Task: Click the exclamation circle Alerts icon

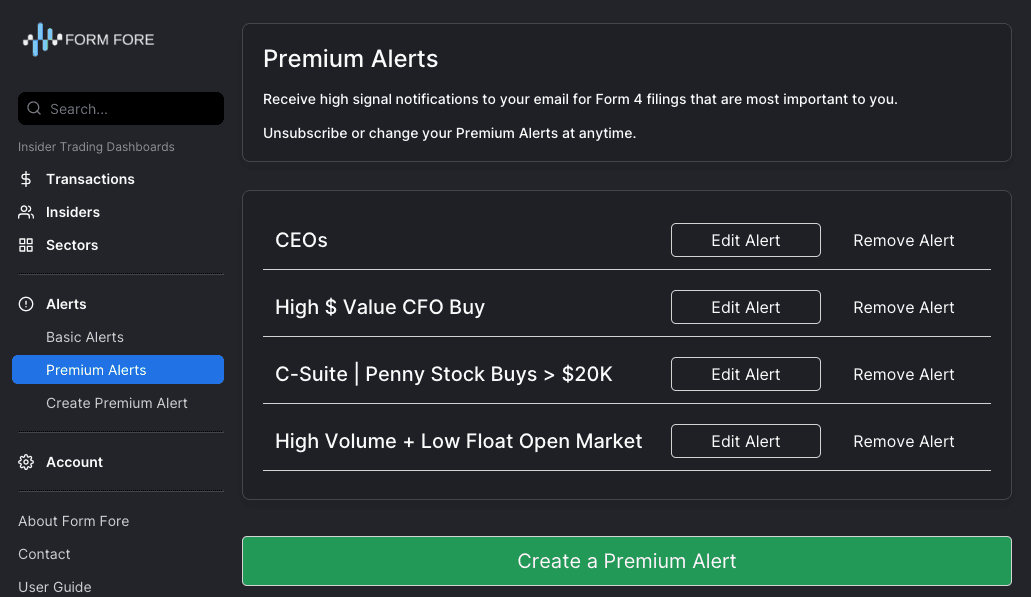Action: 26,304
